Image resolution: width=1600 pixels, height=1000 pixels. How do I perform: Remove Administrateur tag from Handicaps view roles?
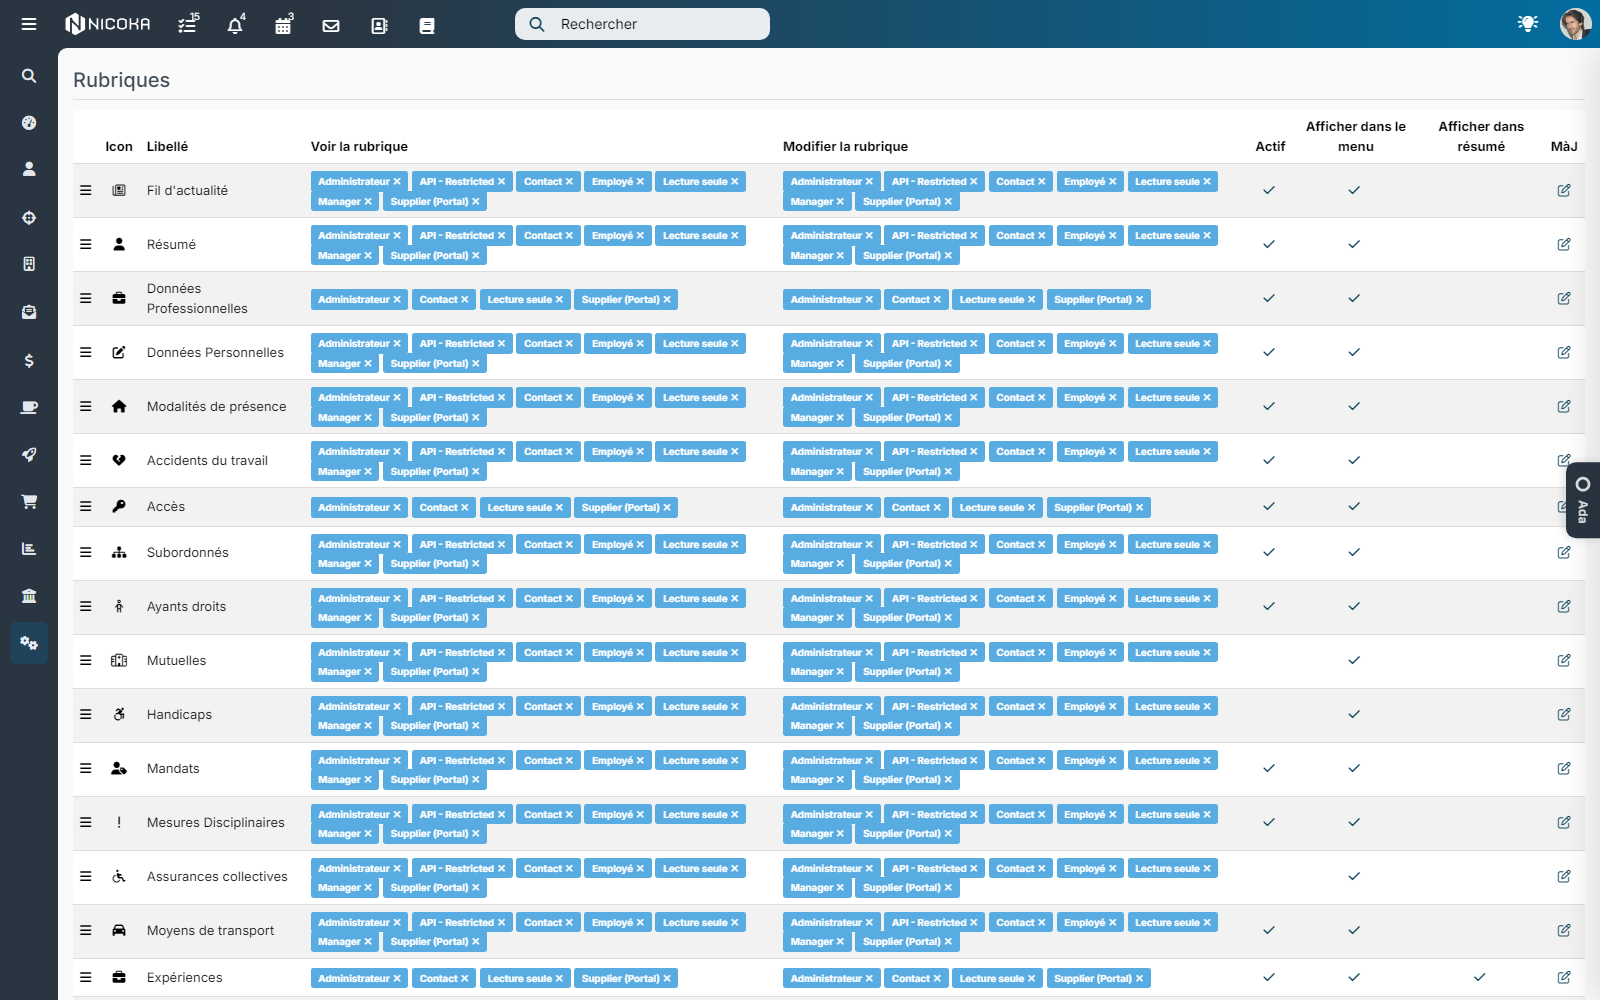coord(397,707)
